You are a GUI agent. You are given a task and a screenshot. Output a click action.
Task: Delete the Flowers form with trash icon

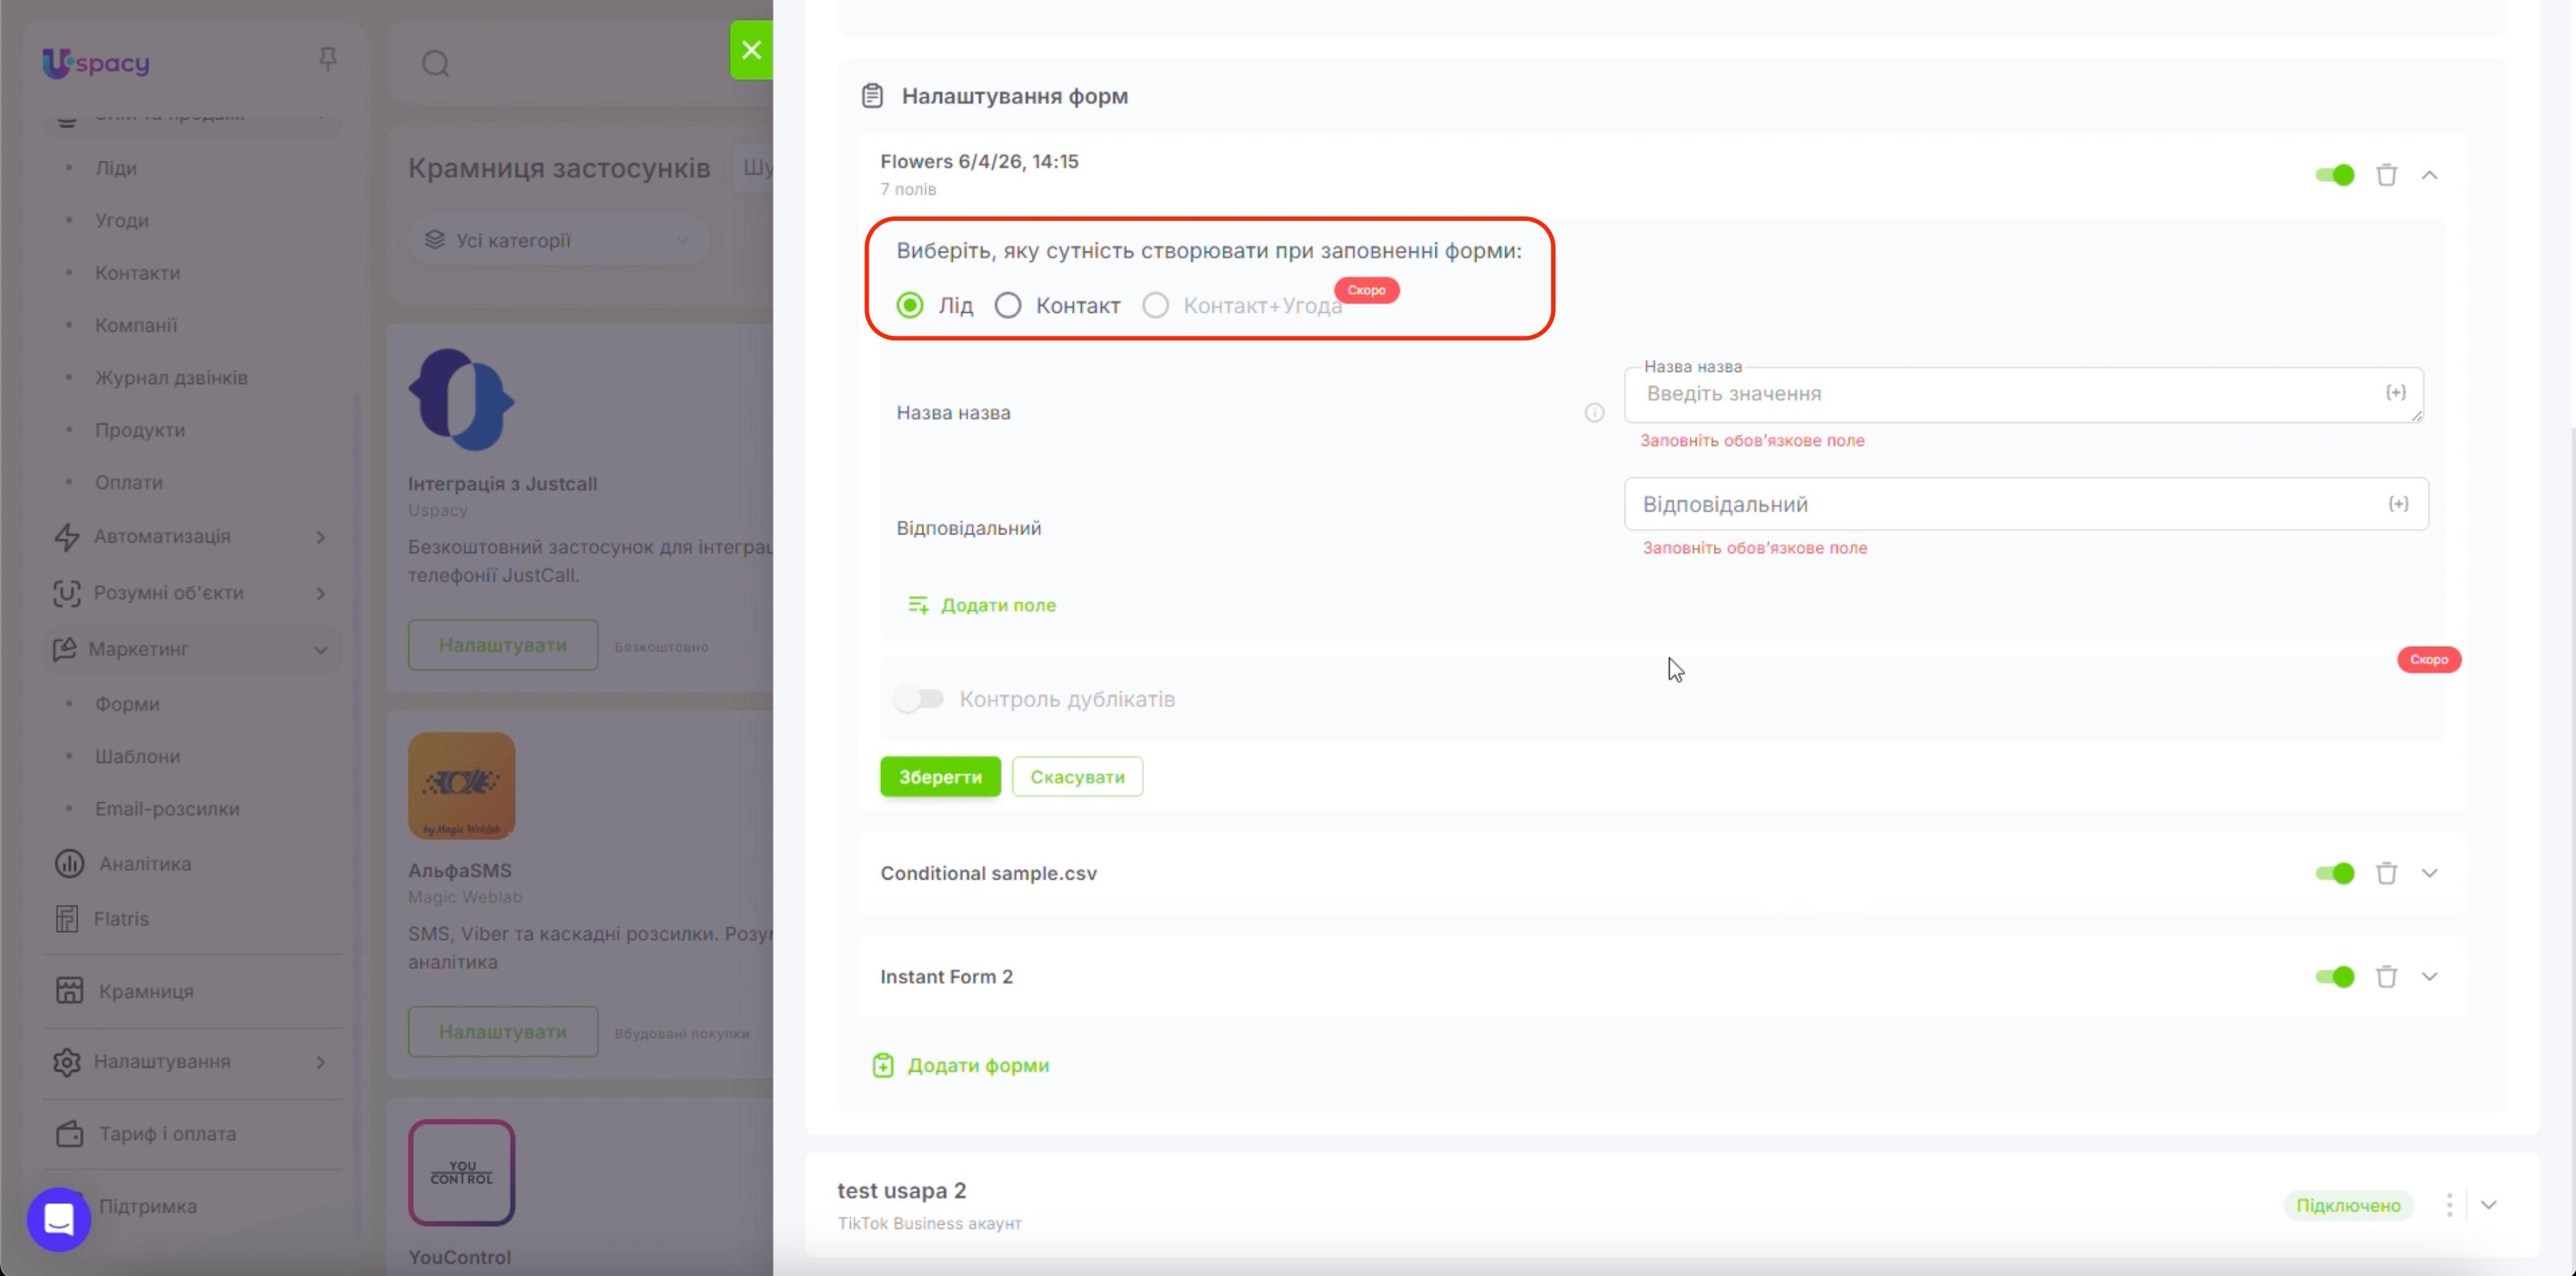tap(2386, 175)
